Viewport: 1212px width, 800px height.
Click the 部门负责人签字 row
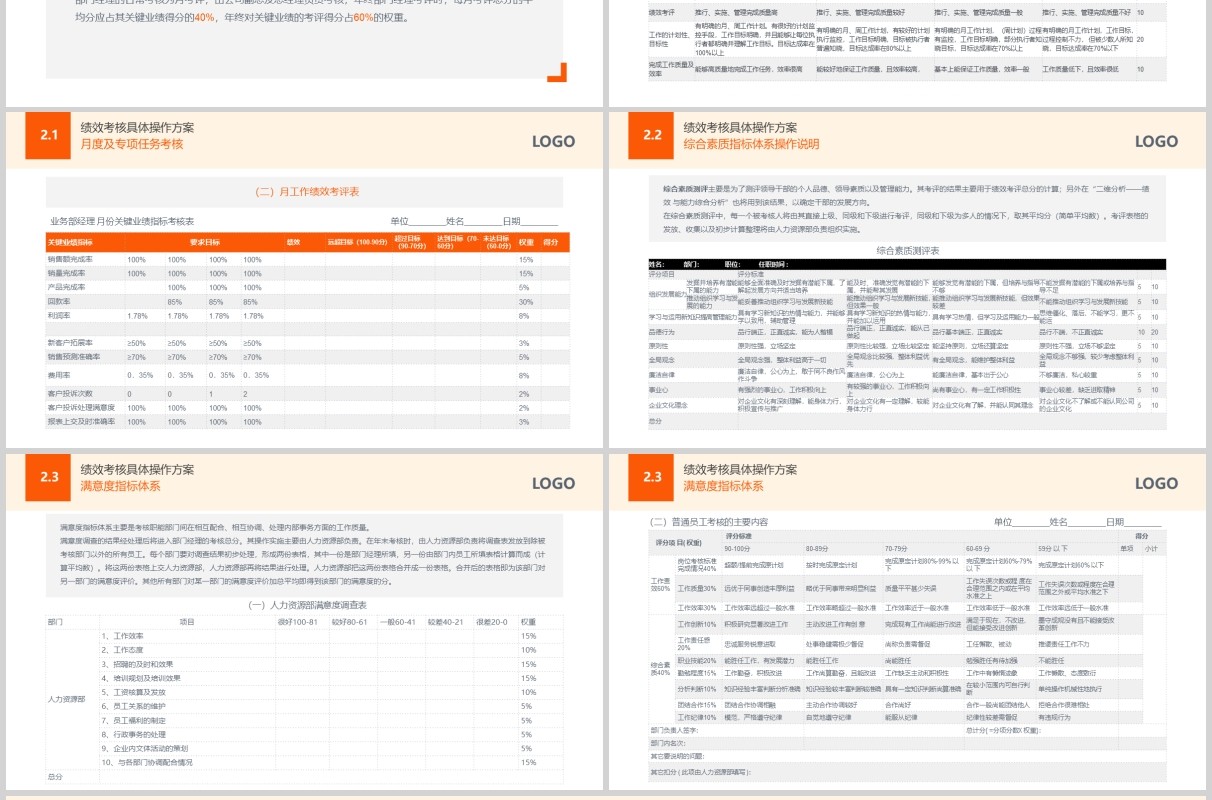(907, 731)
